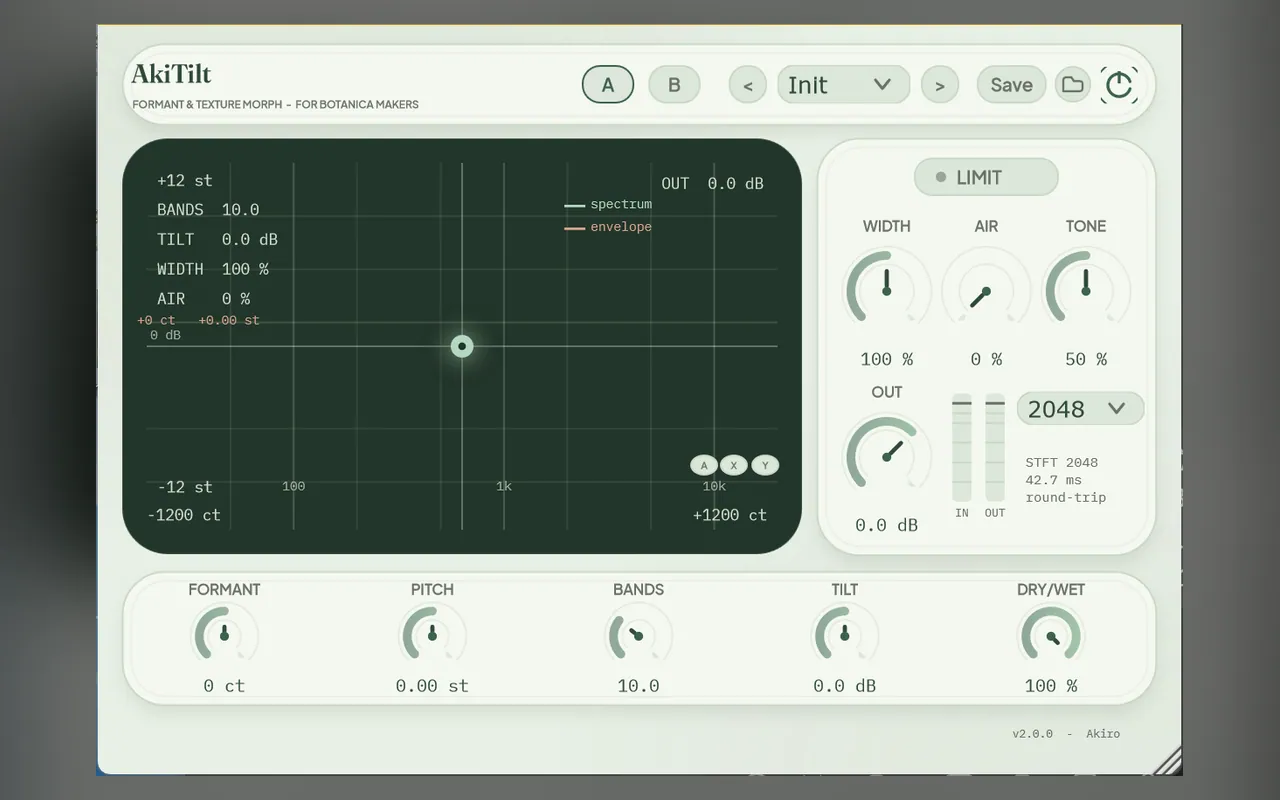Click the AIR knob
This screenshot has height=800, width=1280.
tap(986, 290)
